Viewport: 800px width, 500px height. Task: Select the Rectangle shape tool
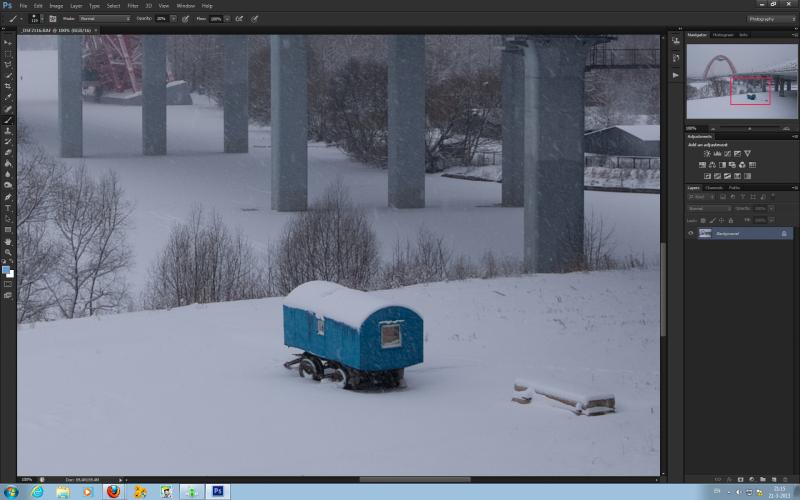click(8, 230)
